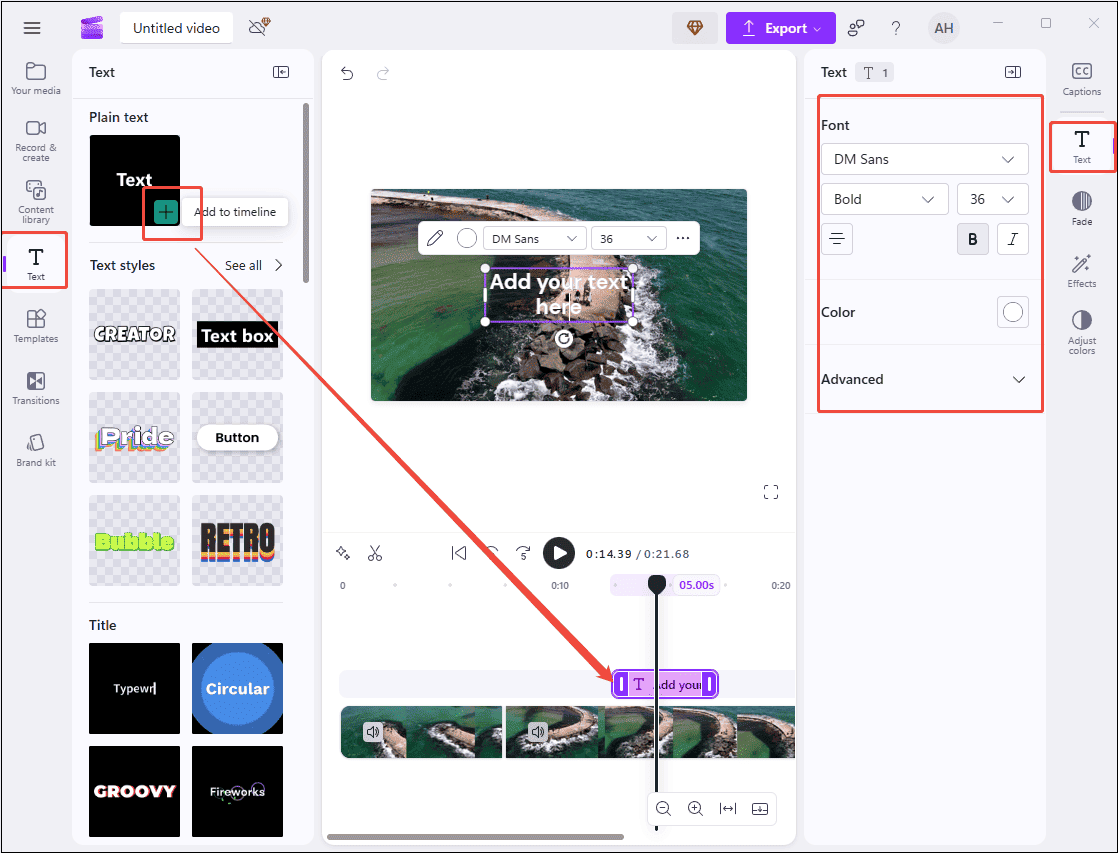Open the Color swatch in panel
Screen dimensions: 1118x853
pyautogui.click(x=1012, y=312)
